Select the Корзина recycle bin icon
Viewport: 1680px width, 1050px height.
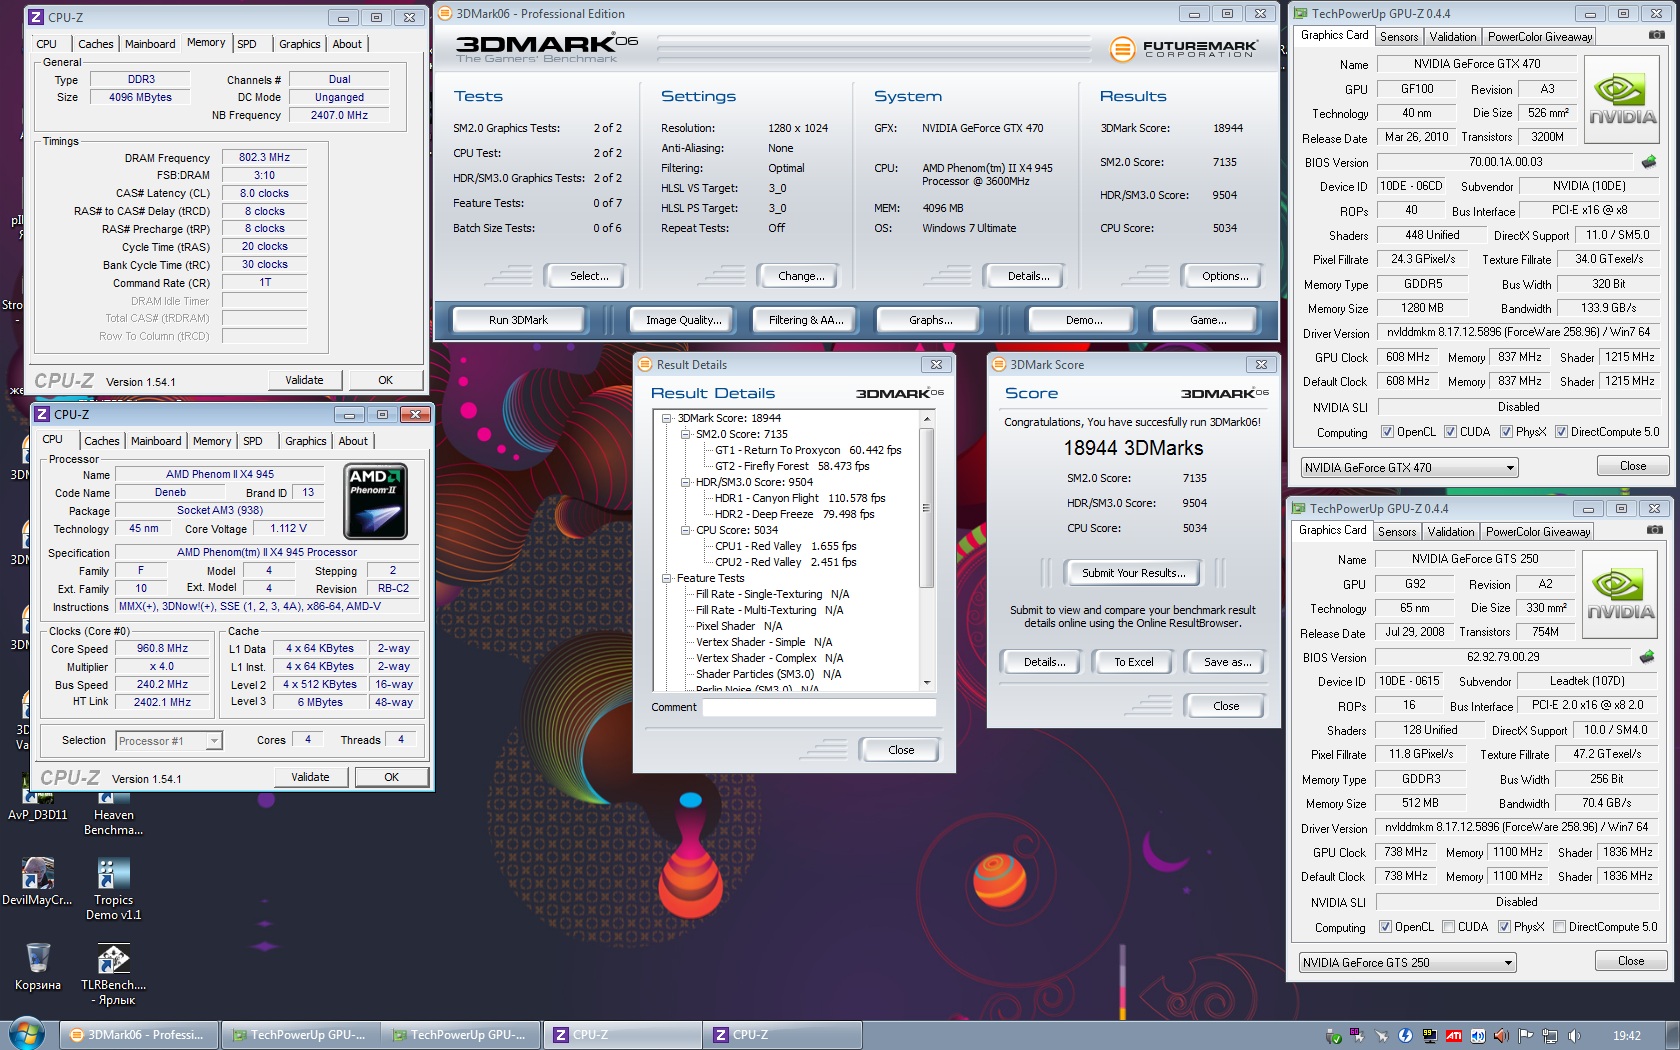tap(38, 967)
